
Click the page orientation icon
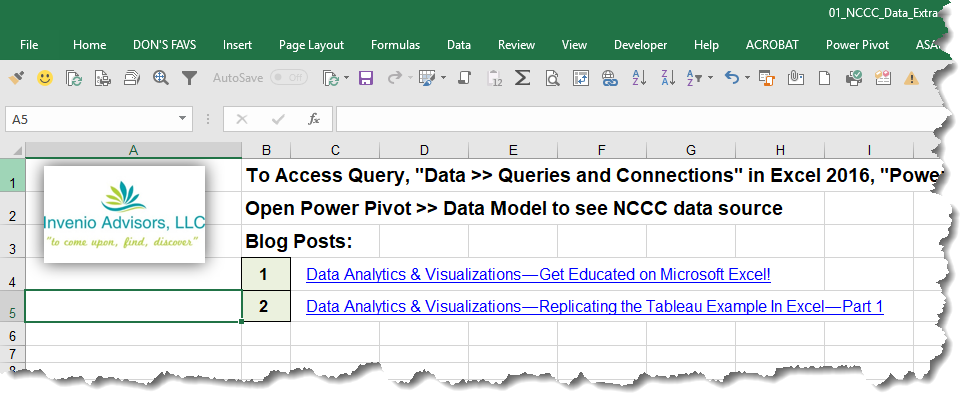point(465,78)
